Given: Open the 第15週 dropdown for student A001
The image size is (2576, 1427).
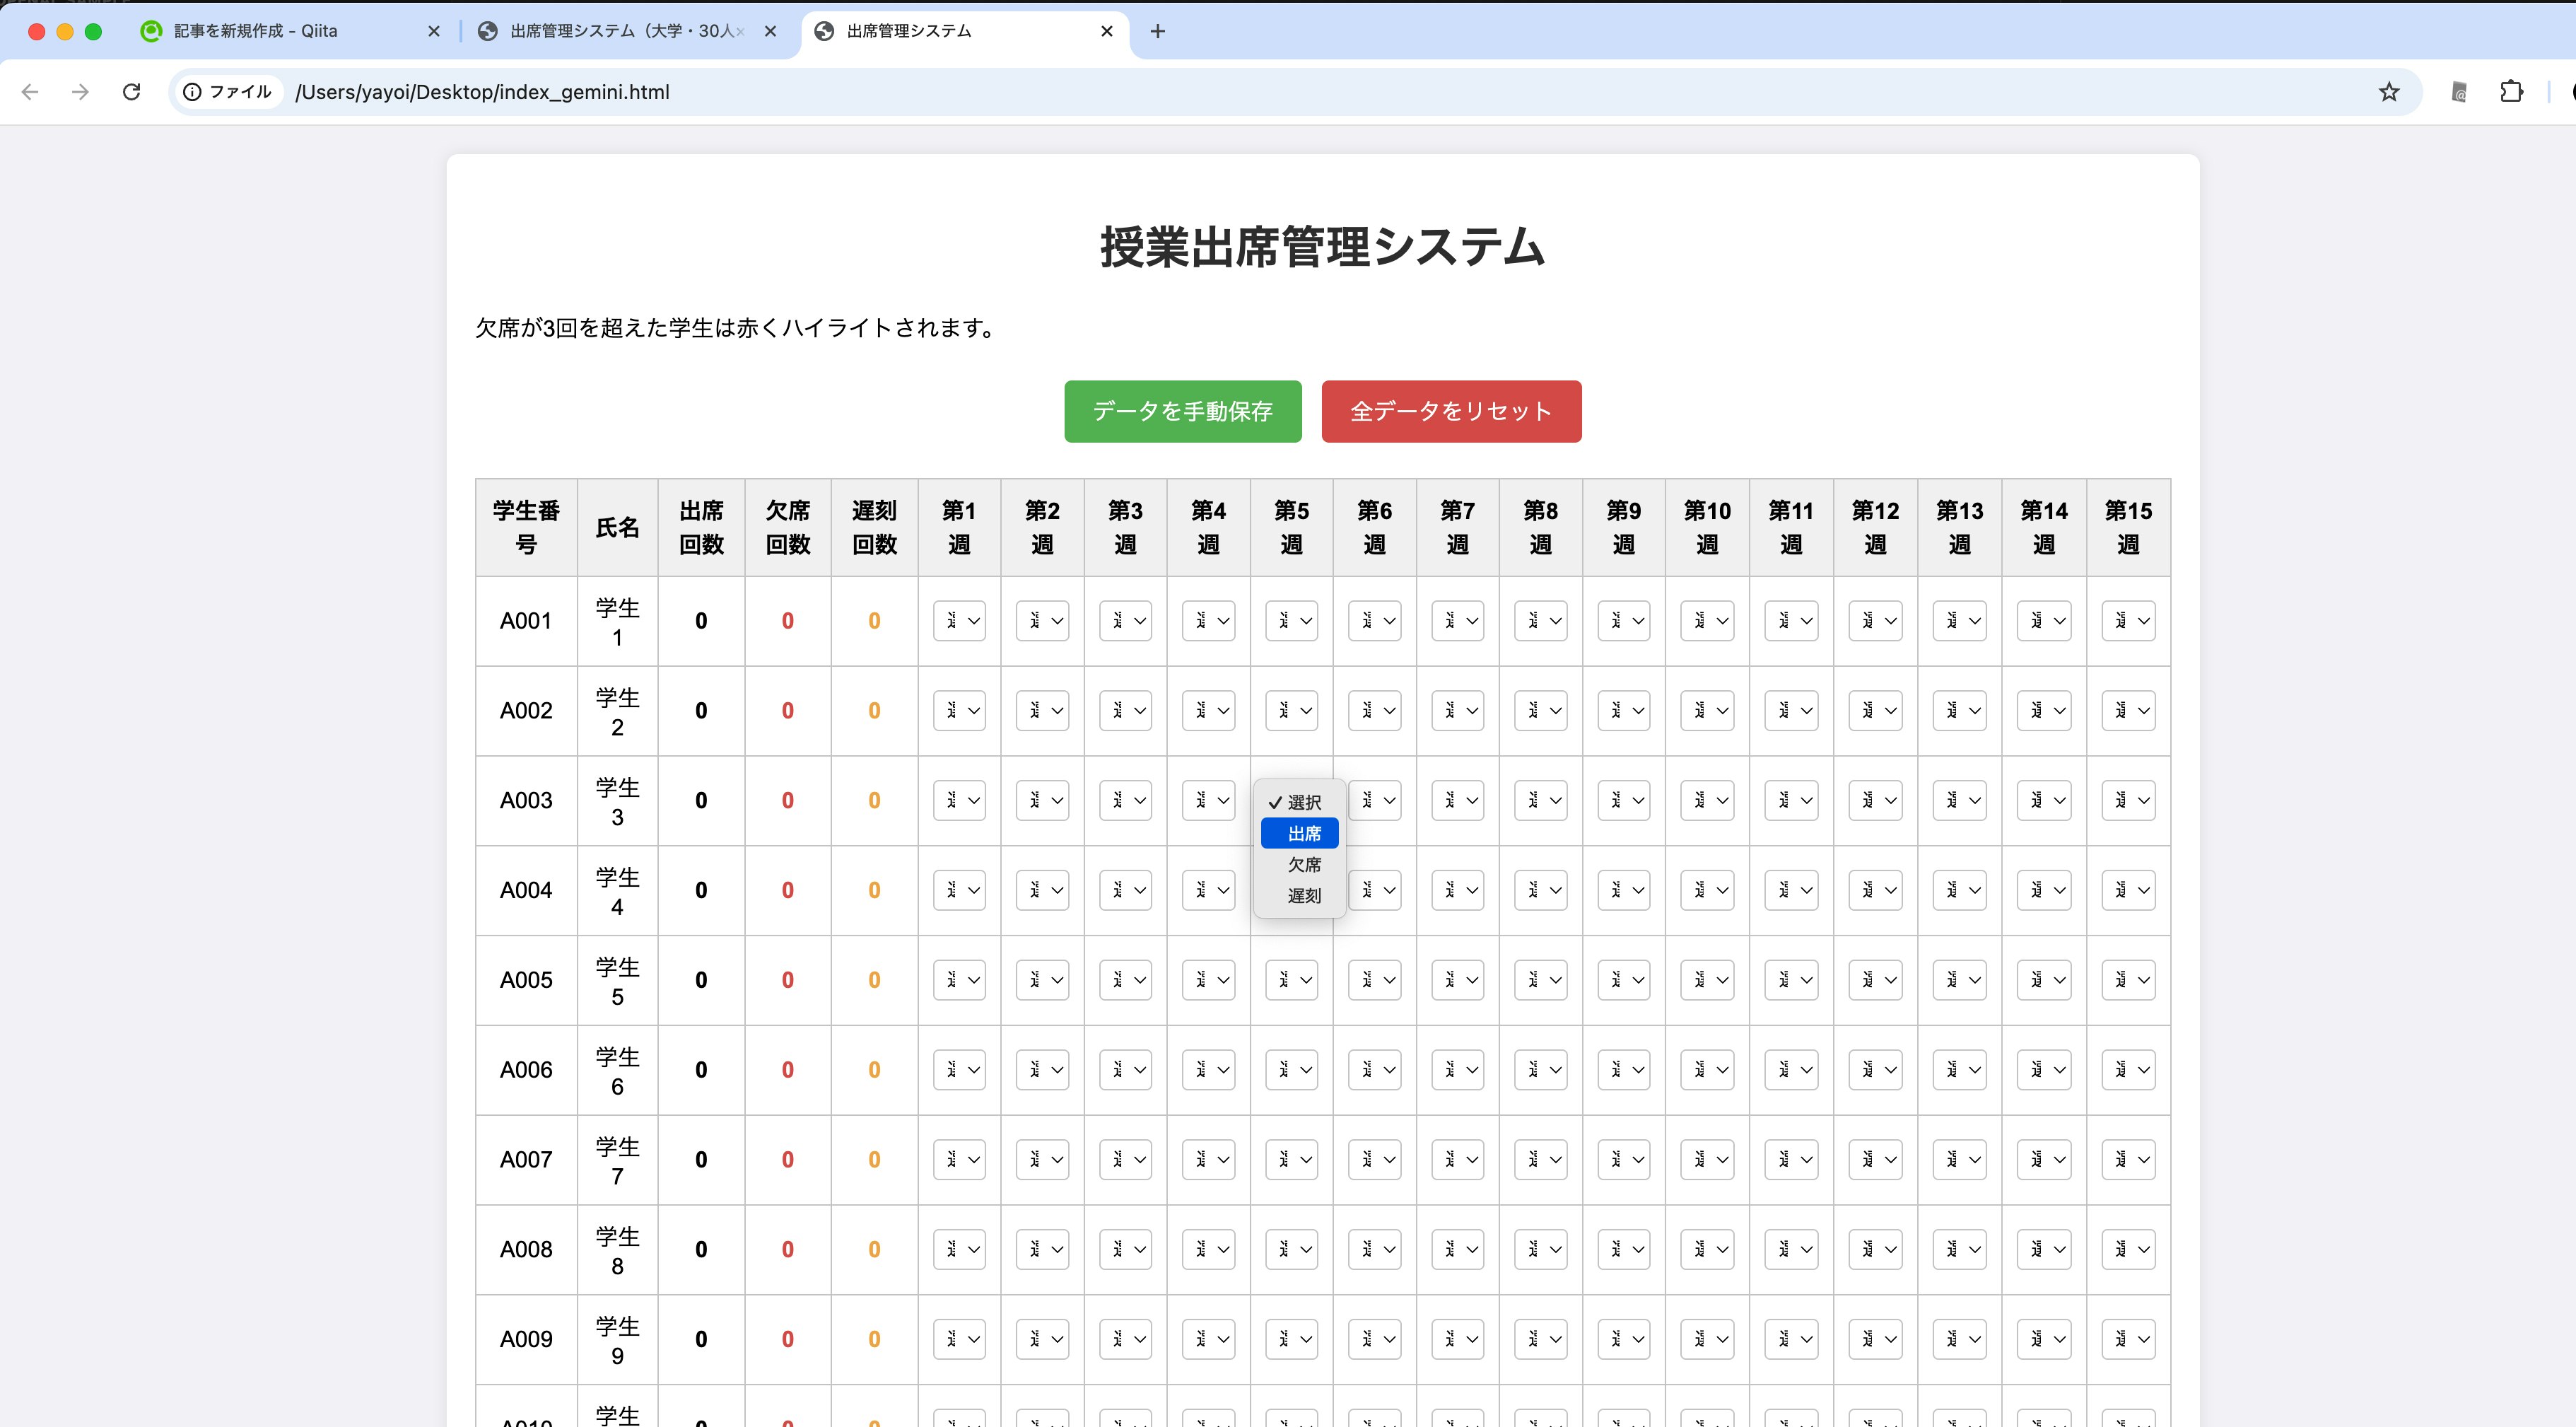Looking at the screenshot, I should pos(2128,620).
